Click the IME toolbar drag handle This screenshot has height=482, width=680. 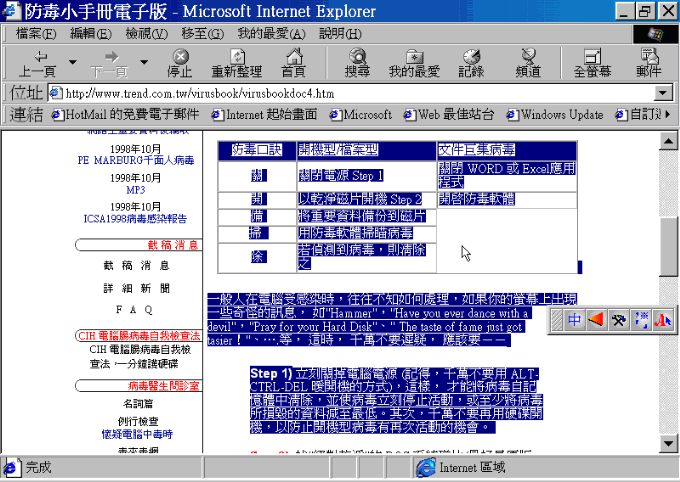[x=557, y=320]
